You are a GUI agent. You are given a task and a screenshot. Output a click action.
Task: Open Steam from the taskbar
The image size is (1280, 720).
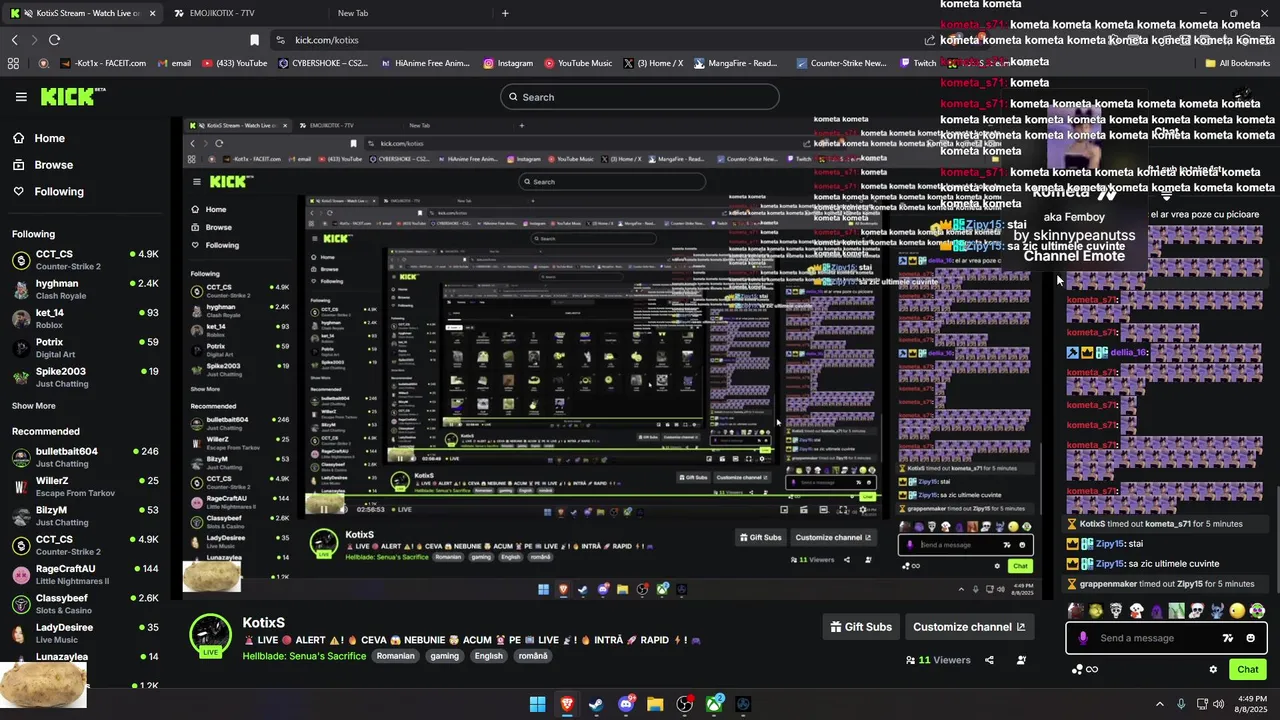coord(596,704)
